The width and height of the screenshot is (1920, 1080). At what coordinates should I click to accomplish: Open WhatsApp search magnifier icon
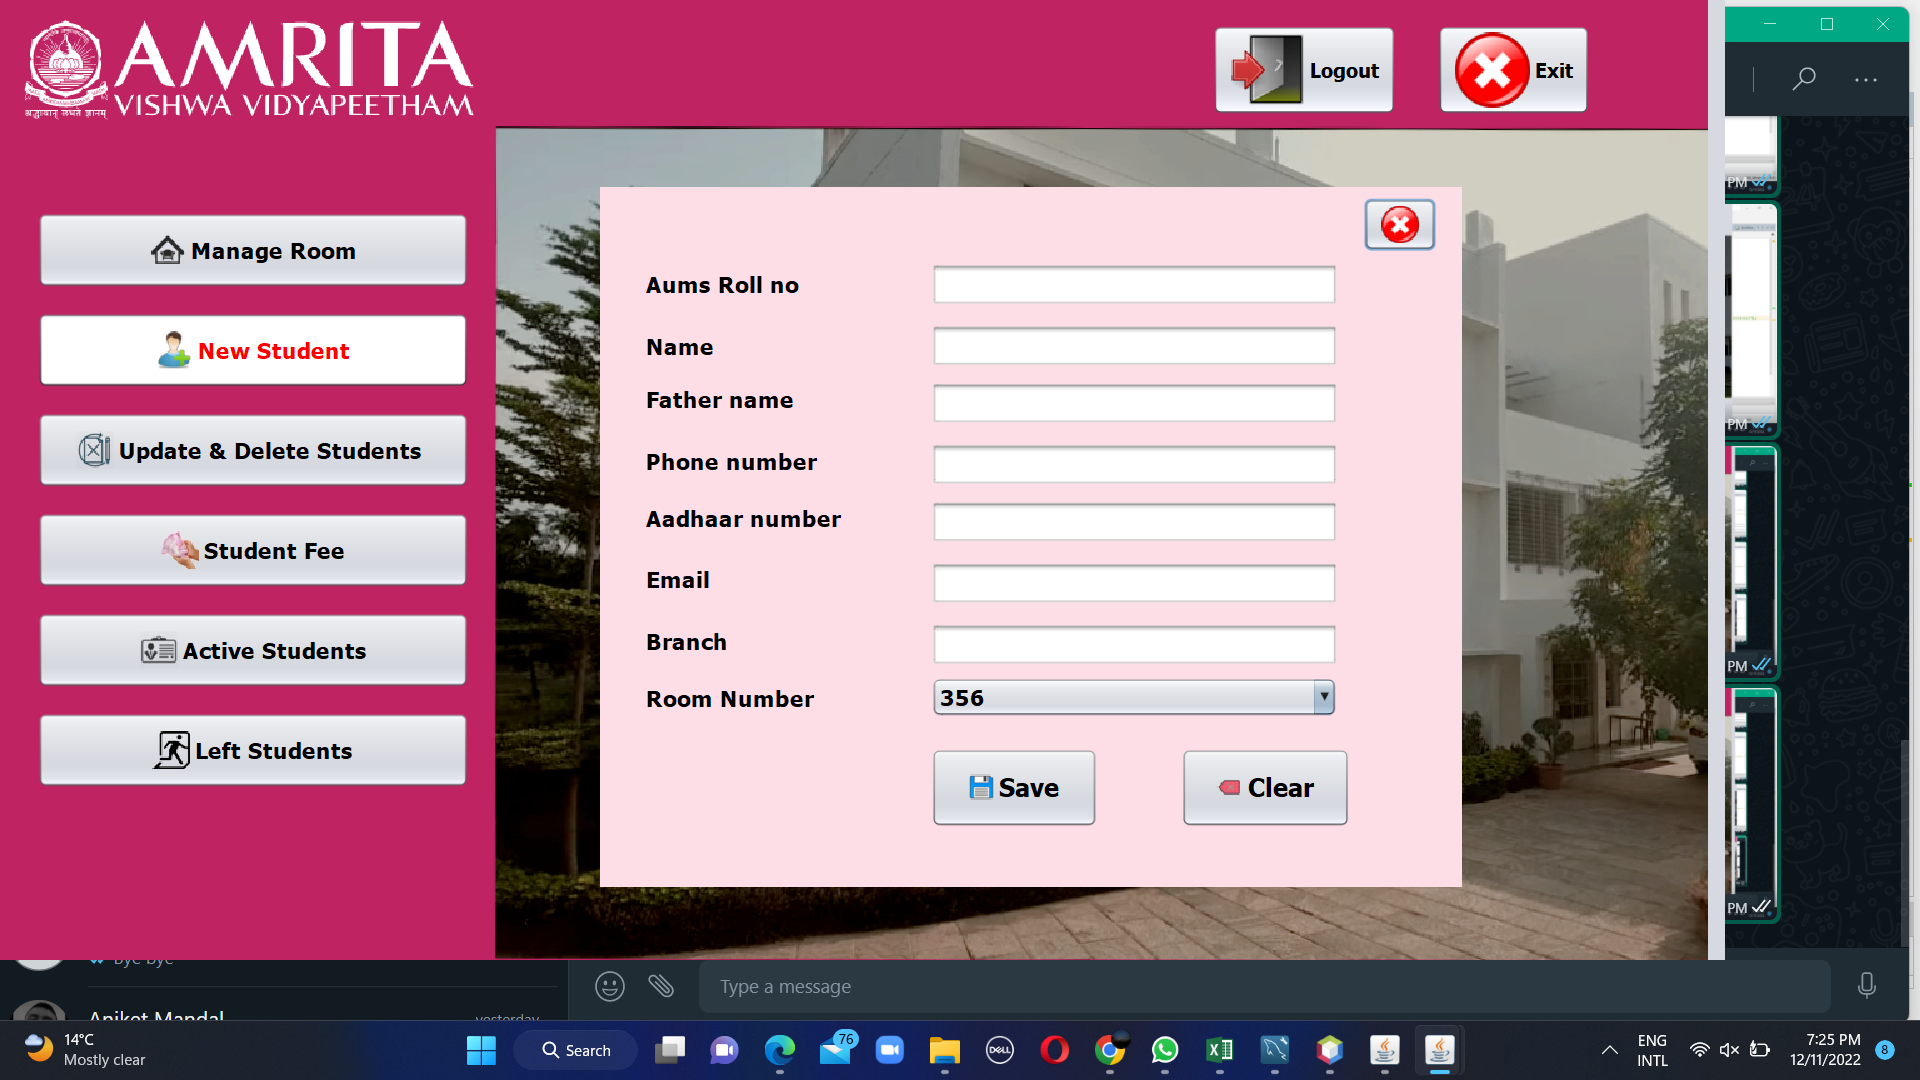click(1804, 79)
